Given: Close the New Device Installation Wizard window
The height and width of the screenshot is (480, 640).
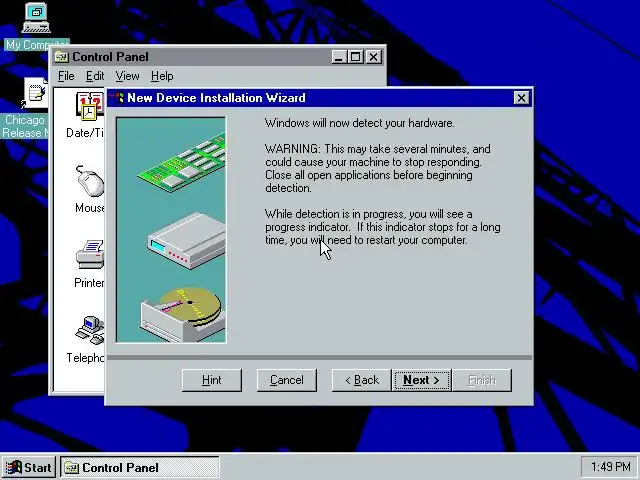Looking at the screenshot, I should coord(521,98).
